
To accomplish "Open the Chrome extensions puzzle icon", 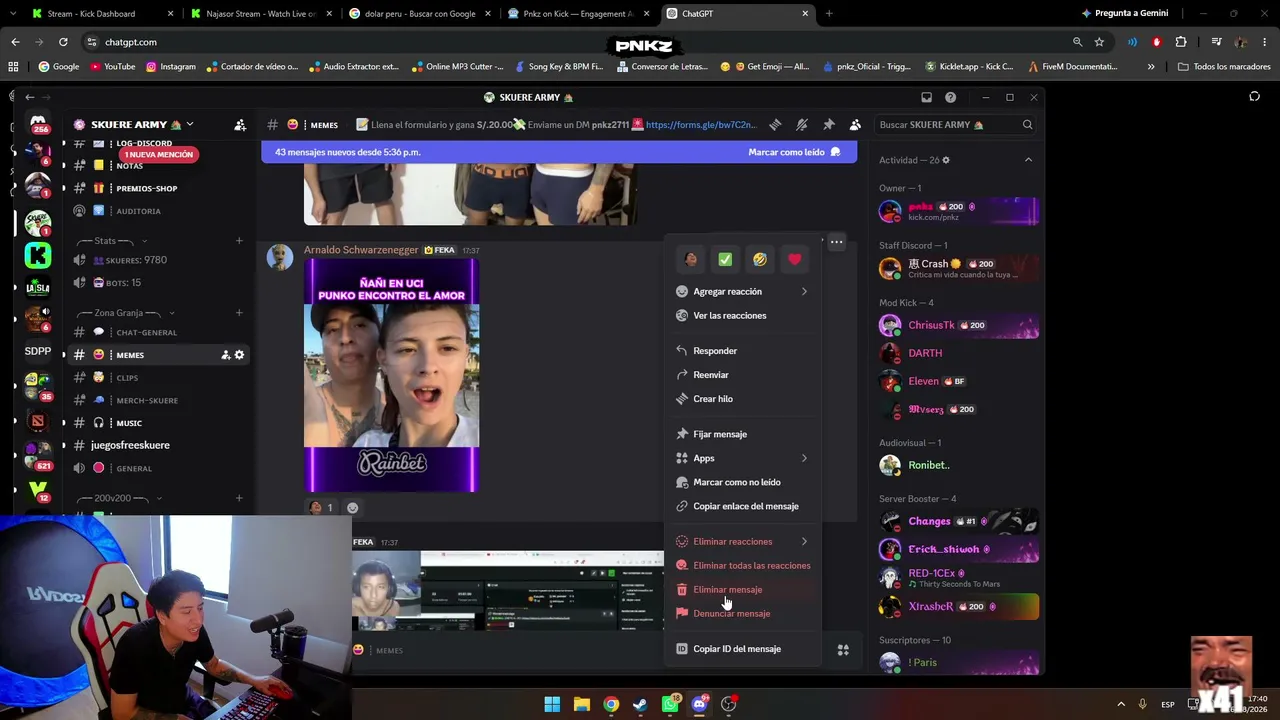I will point(1181,42).
